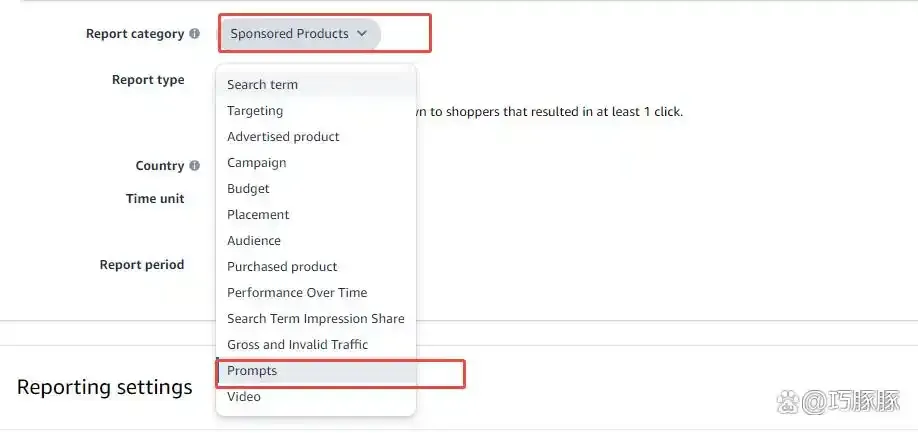
Task: Select Video from the dropdown
Action: 244,397
